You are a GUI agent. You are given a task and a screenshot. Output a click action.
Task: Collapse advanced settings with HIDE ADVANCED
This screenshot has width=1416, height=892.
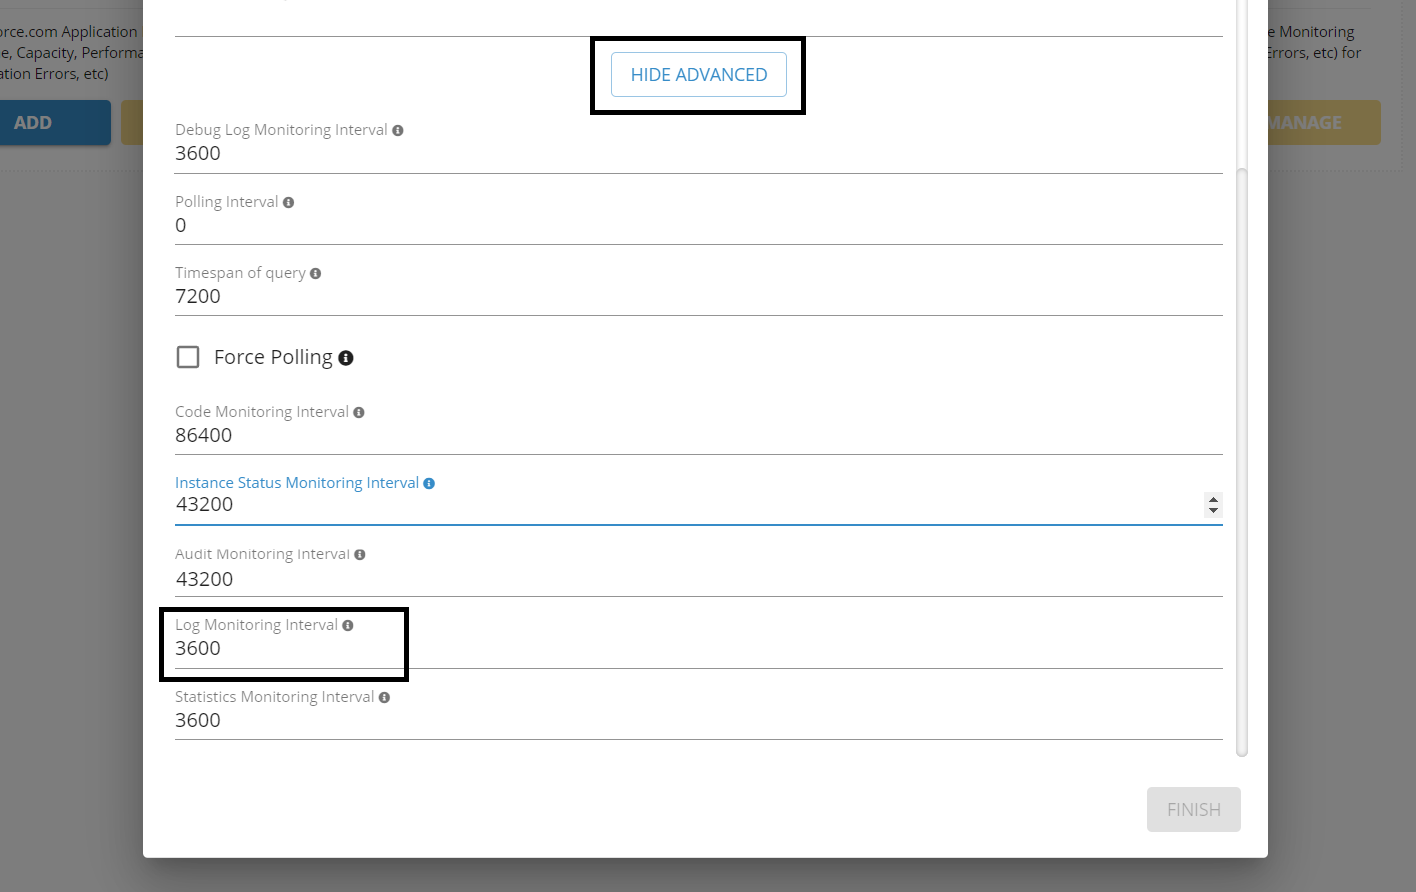click(698, 74)
